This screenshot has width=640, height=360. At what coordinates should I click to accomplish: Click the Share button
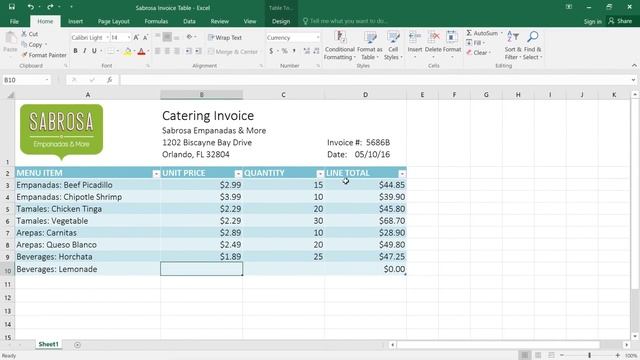pyautogui.click(x=620, y=21)
